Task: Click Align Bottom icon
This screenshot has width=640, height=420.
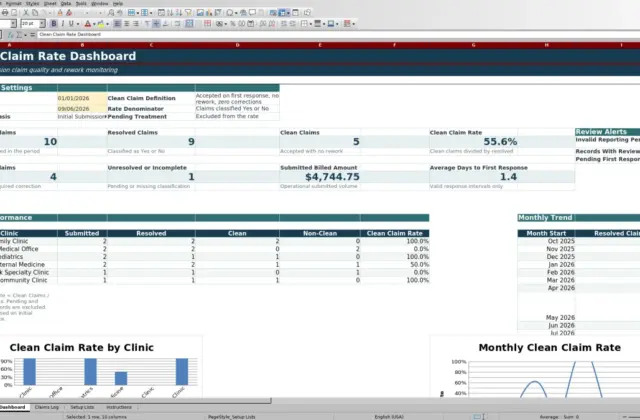Action: (165, 24)
